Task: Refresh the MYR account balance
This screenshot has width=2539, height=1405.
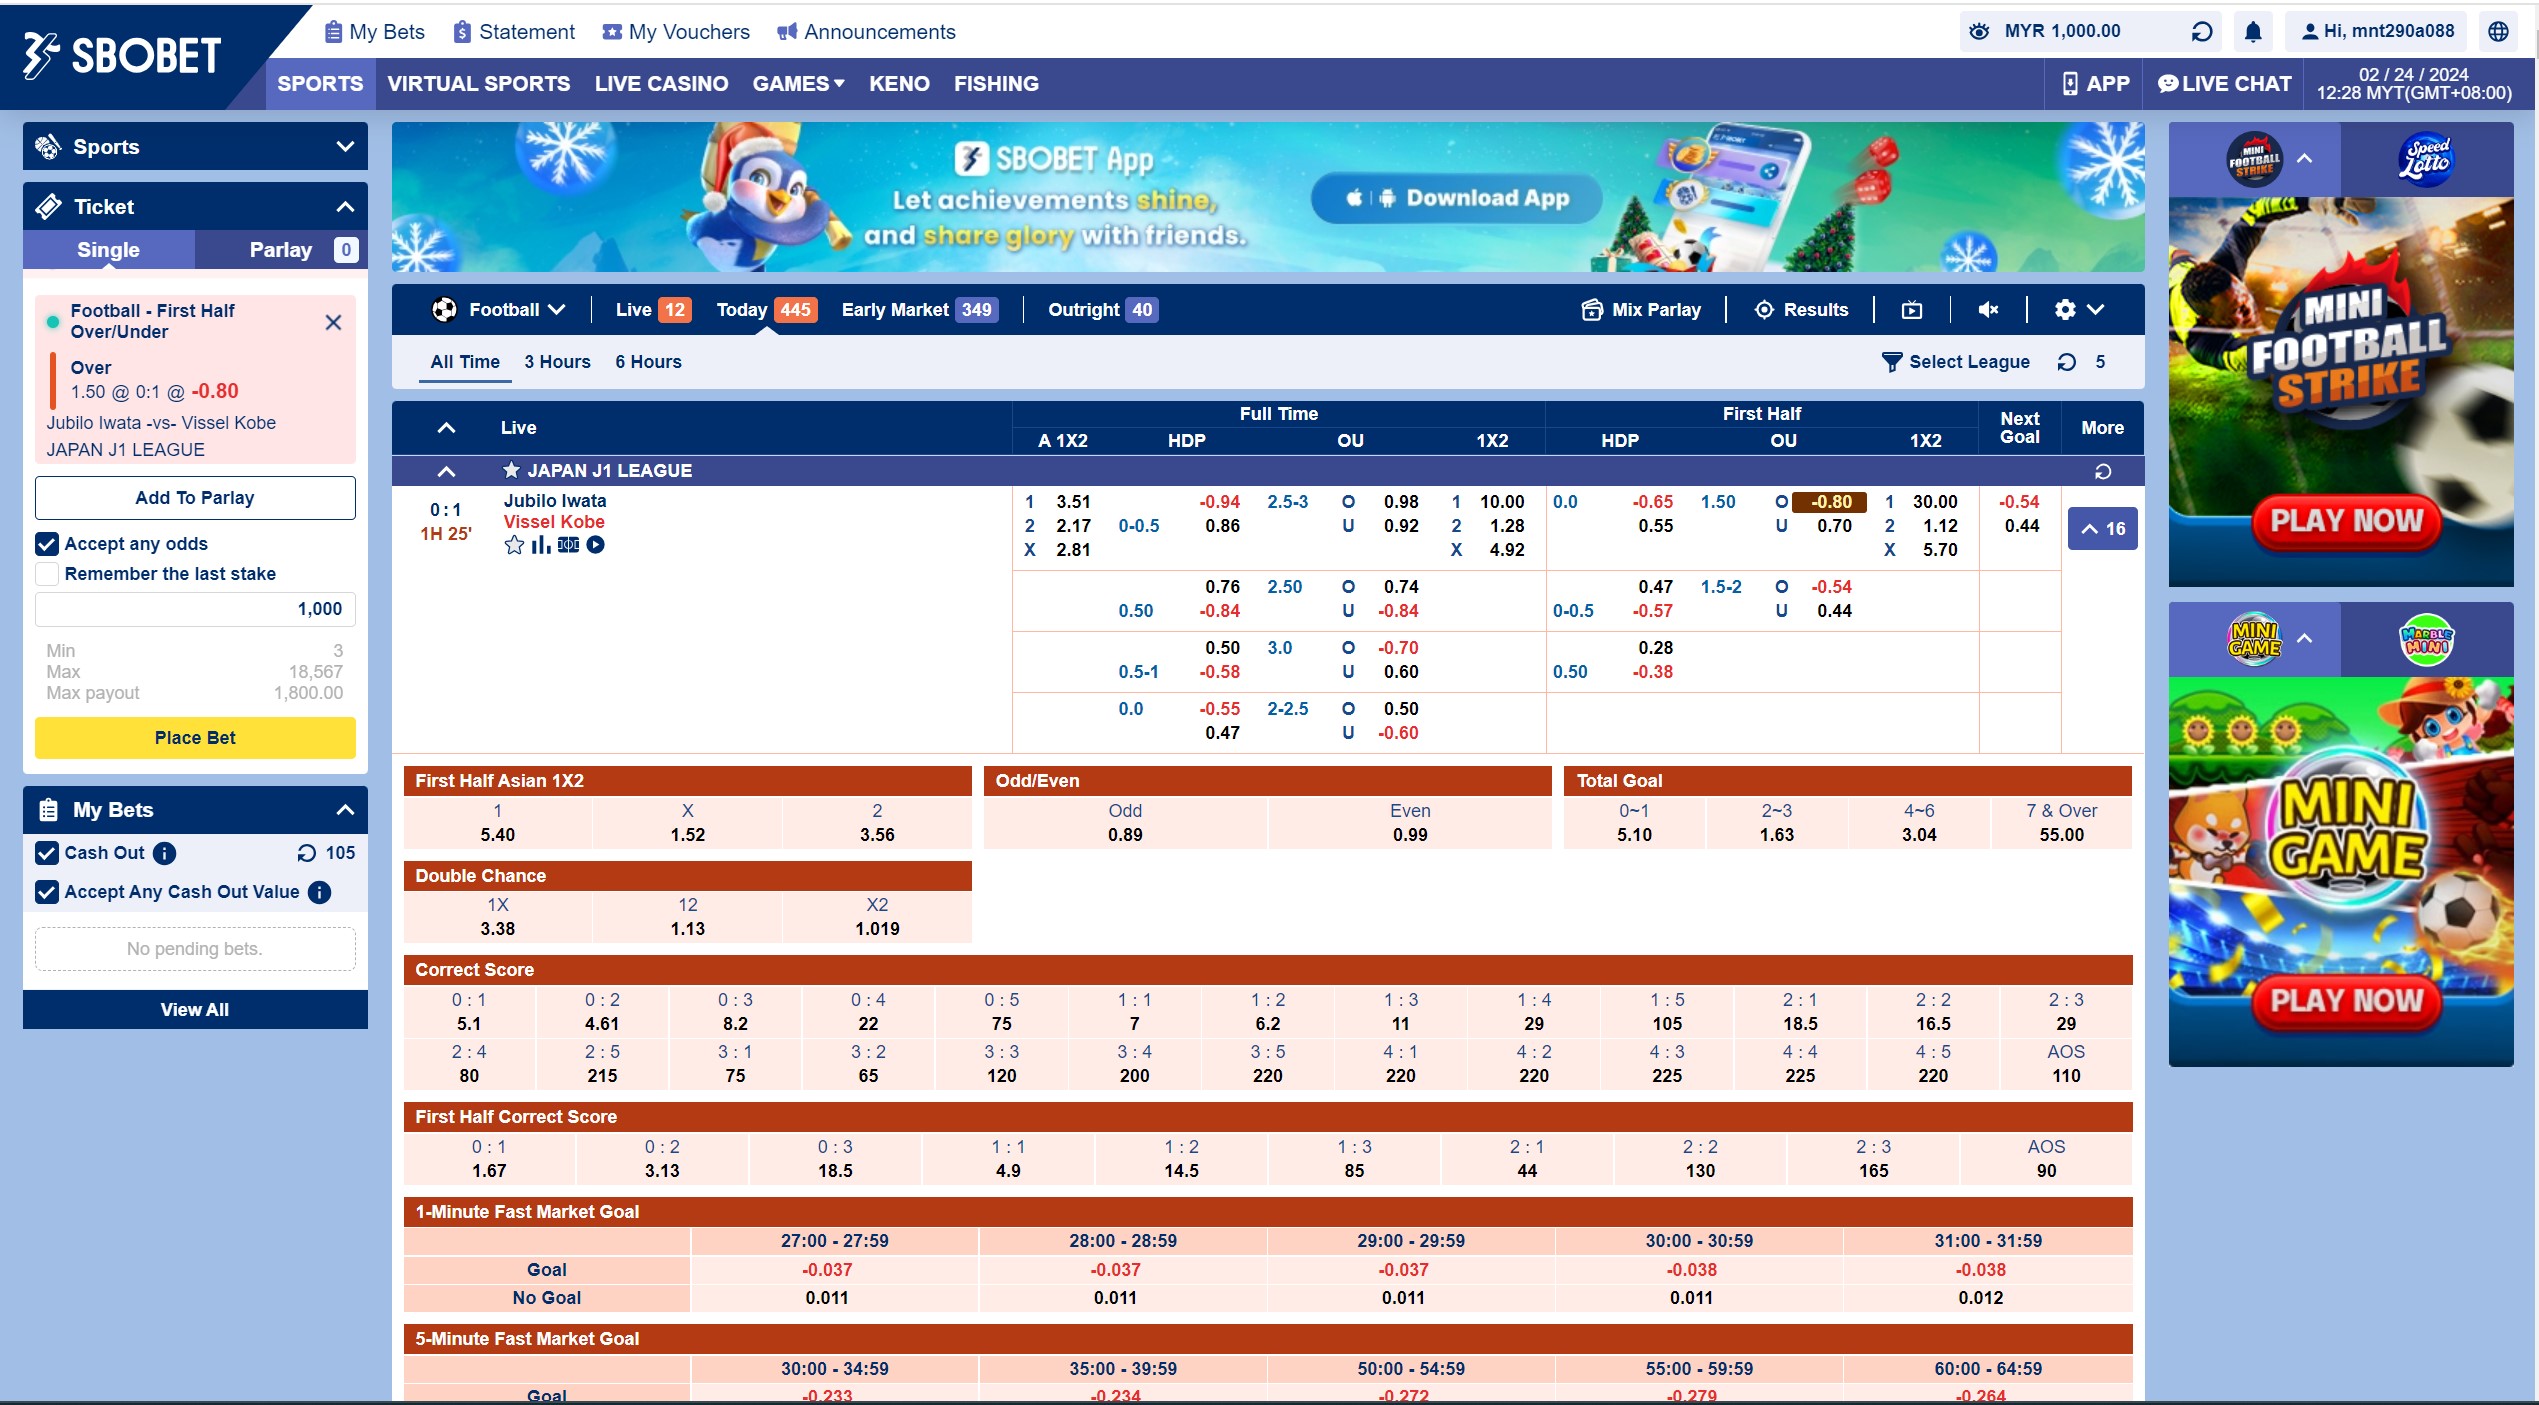Action: 2202,31
